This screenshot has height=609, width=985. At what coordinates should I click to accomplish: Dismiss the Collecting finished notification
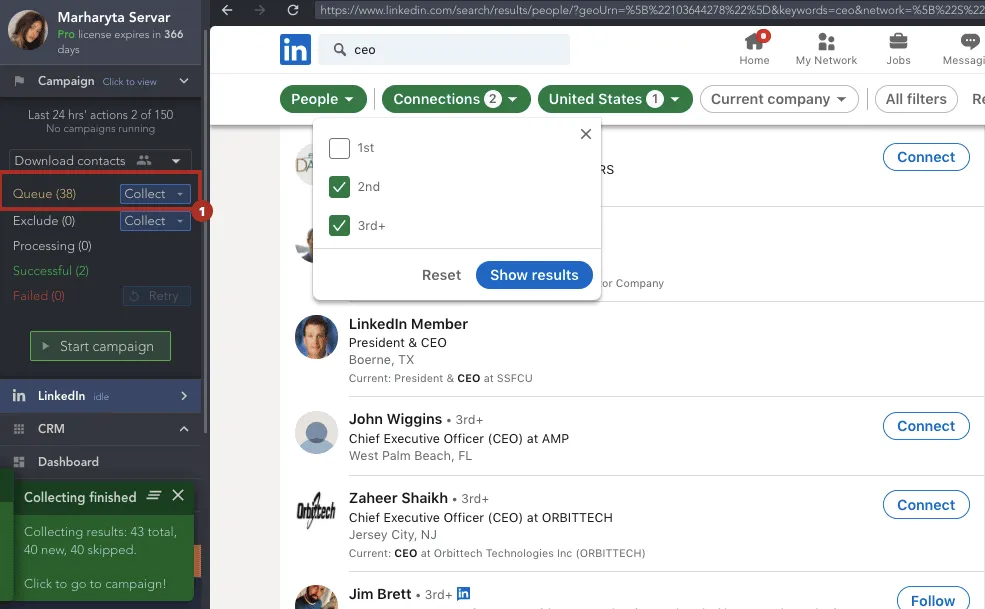click(178, 495)
